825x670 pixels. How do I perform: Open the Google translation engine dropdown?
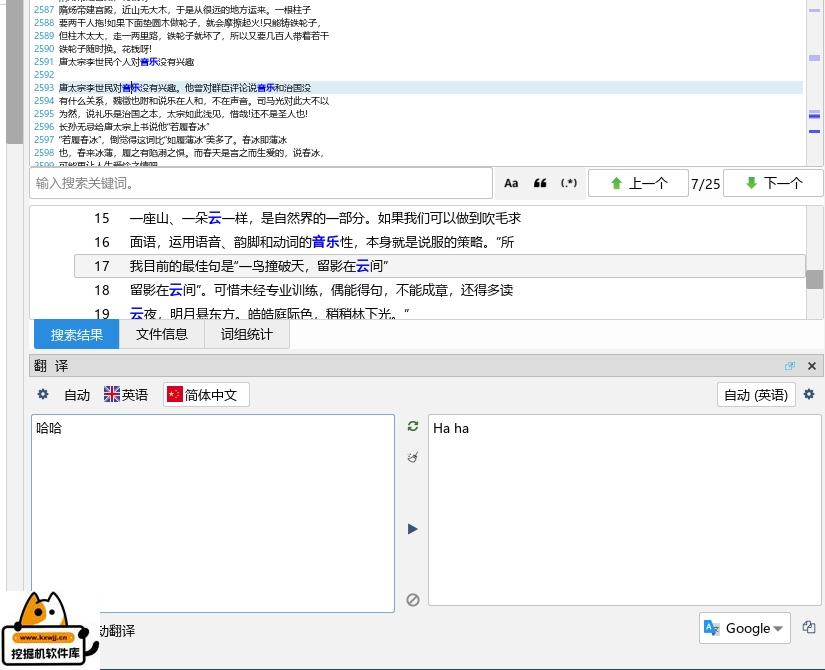(746, 628)
